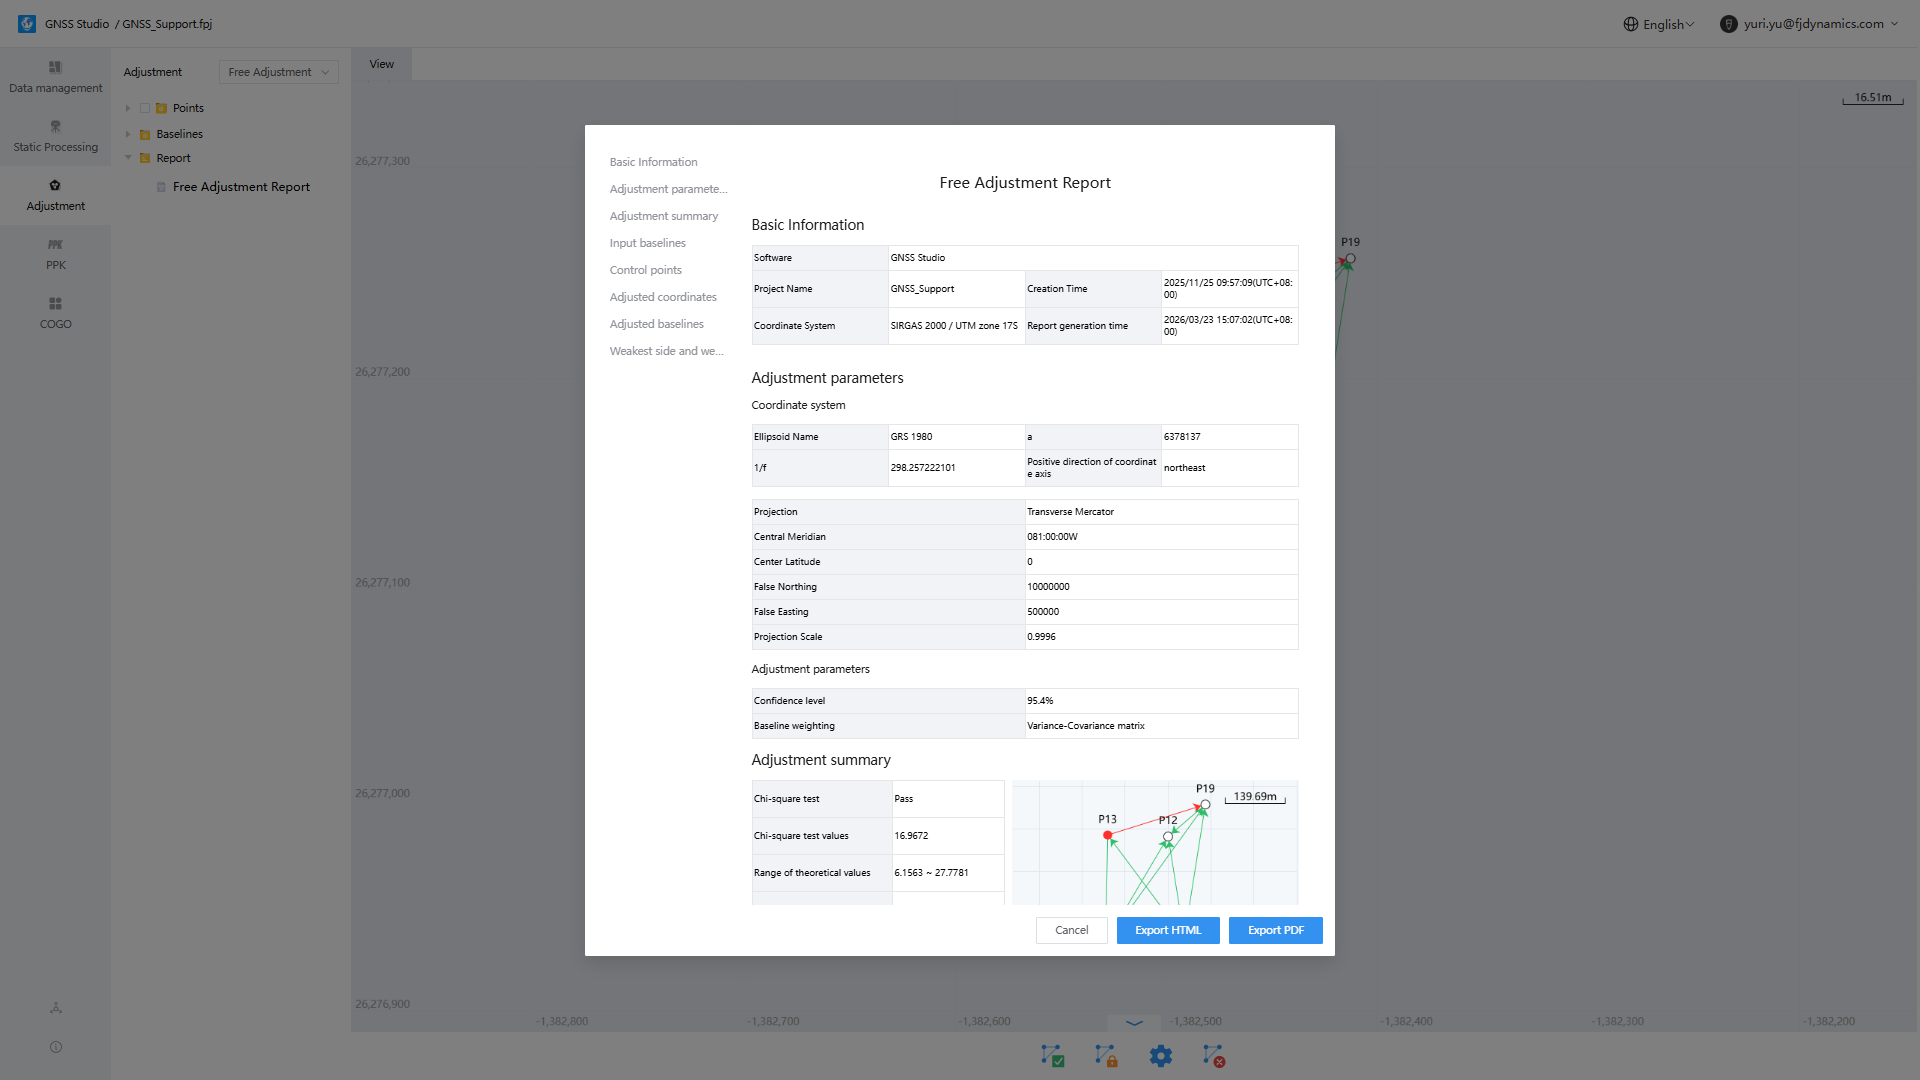The width and height of the screenshot is (1920, 1080).
Task: Open the Static Processing module
Action: coord(55,136)
